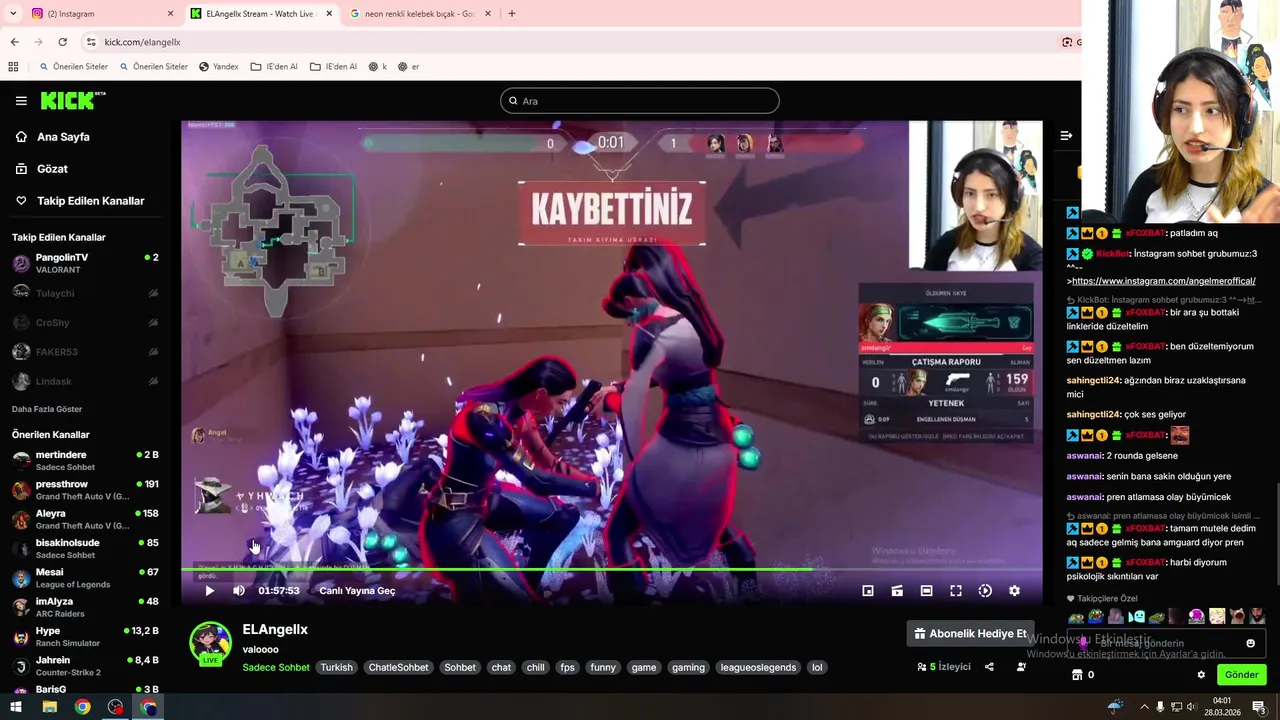Viewport: 1280px width, 720px height.
Task: Toggle theater mode icon in player
Action: pyautogui.click(x=926, y=591)
